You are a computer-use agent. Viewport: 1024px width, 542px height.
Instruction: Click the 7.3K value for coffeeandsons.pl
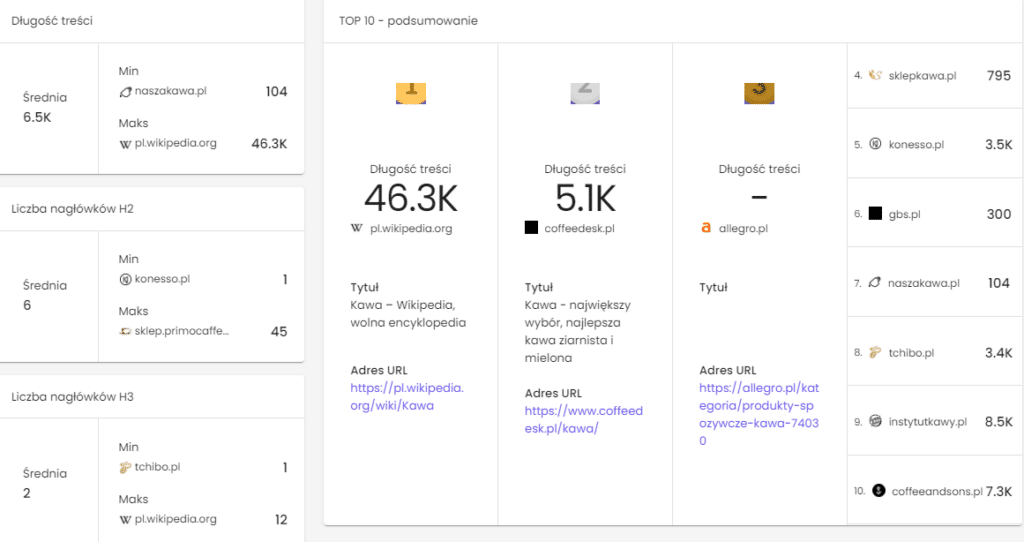[999, 491]
